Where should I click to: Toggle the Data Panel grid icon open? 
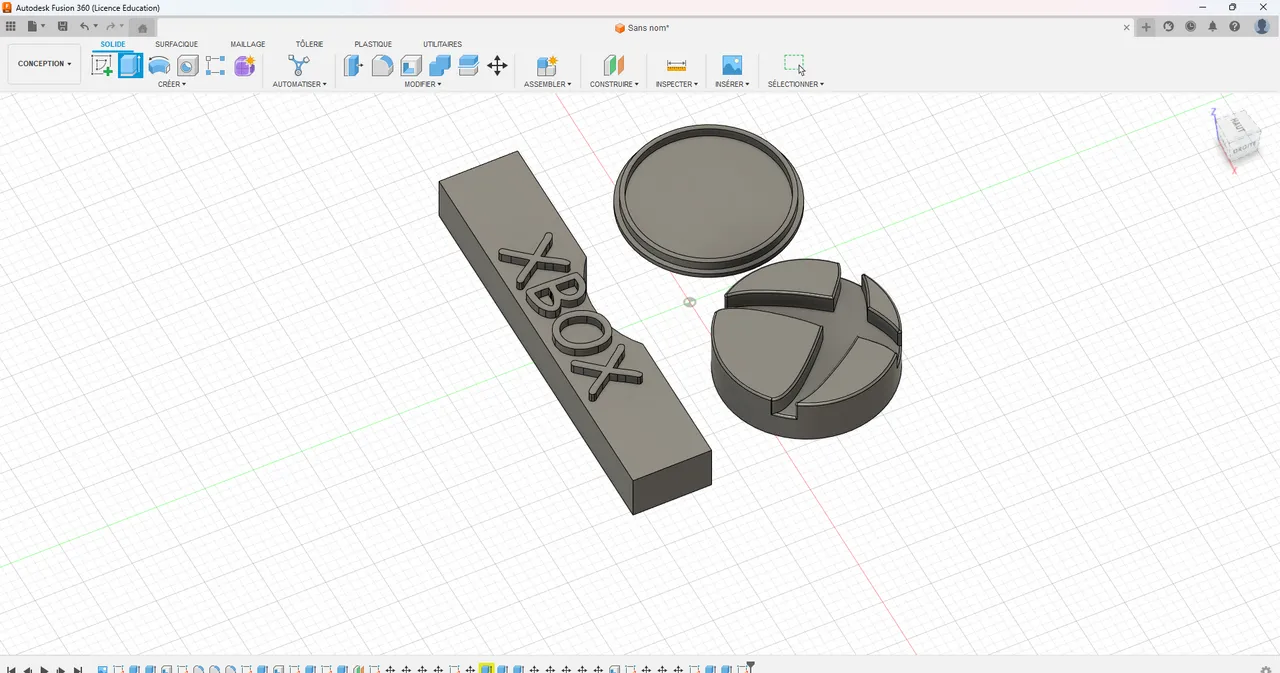[x=10, y=26]
